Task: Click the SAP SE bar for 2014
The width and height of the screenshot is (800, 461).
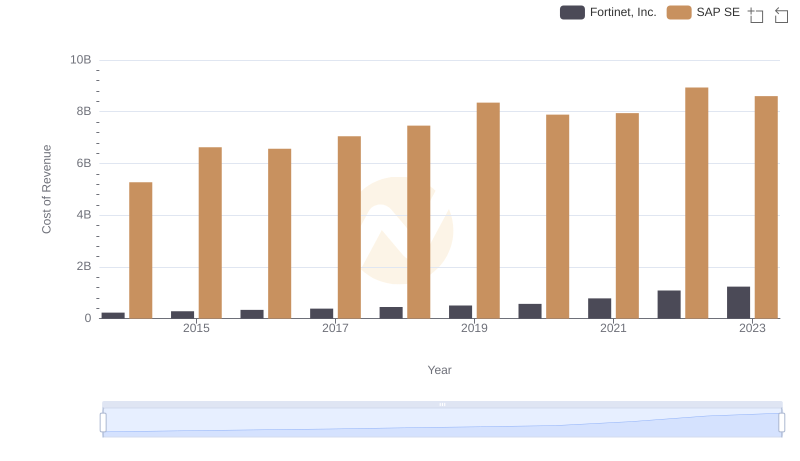Action: click(140, 250)
